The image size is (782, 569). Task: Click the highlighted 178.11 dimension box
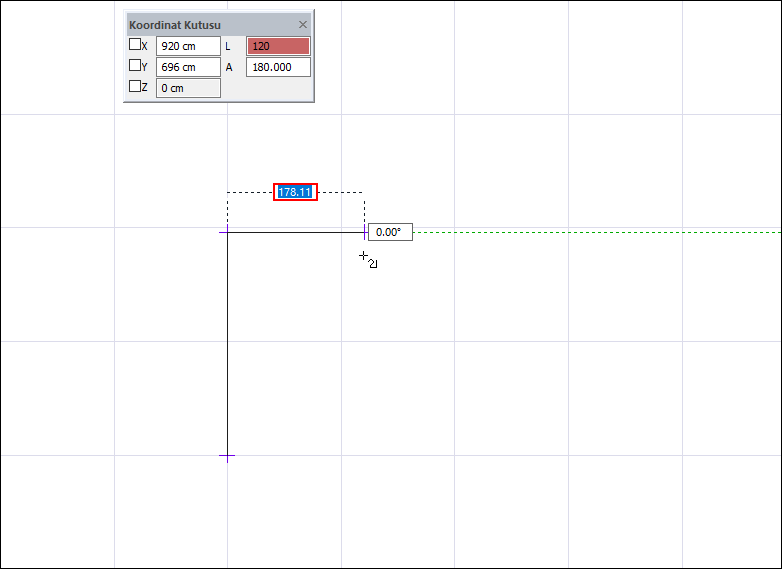click(x=295, y=192)
